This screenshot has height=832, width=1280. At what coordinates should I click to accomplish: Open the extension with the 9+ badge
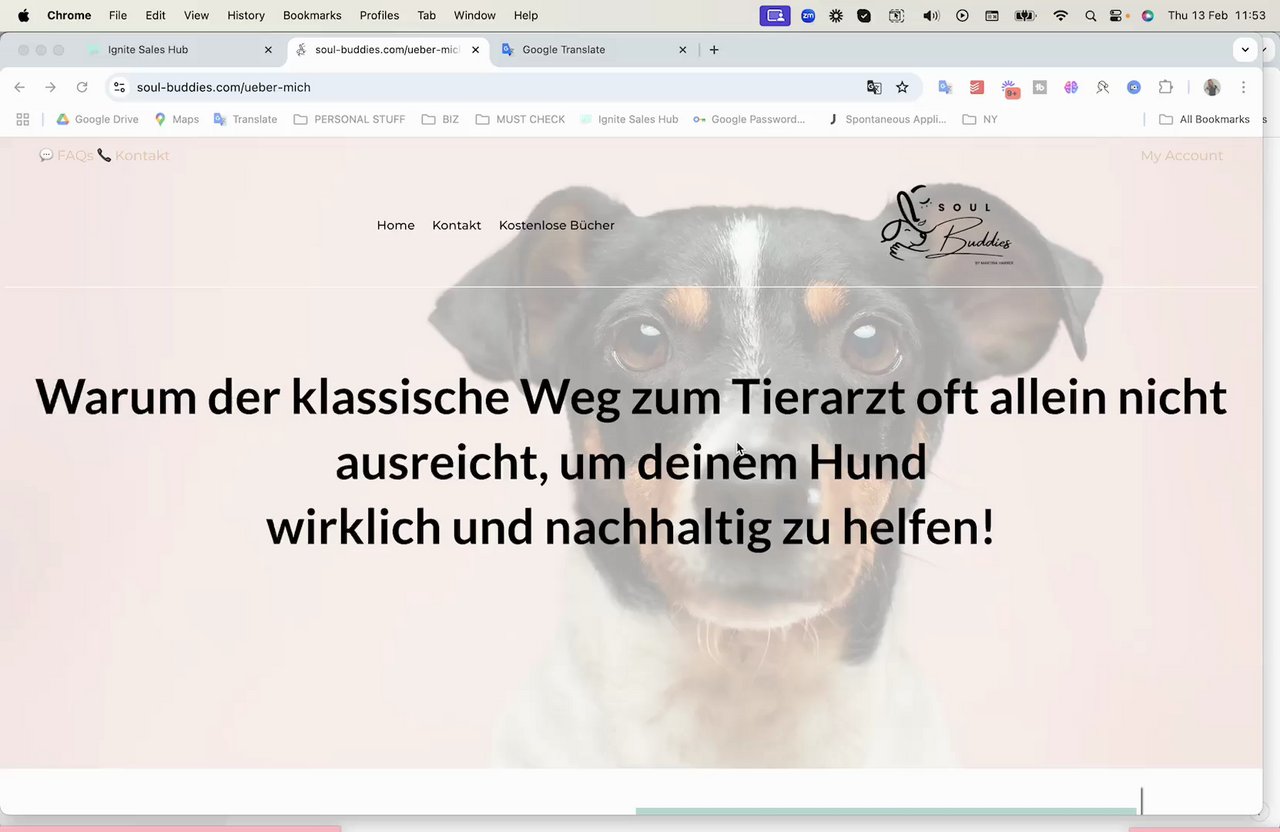(x=1010, y=88)
